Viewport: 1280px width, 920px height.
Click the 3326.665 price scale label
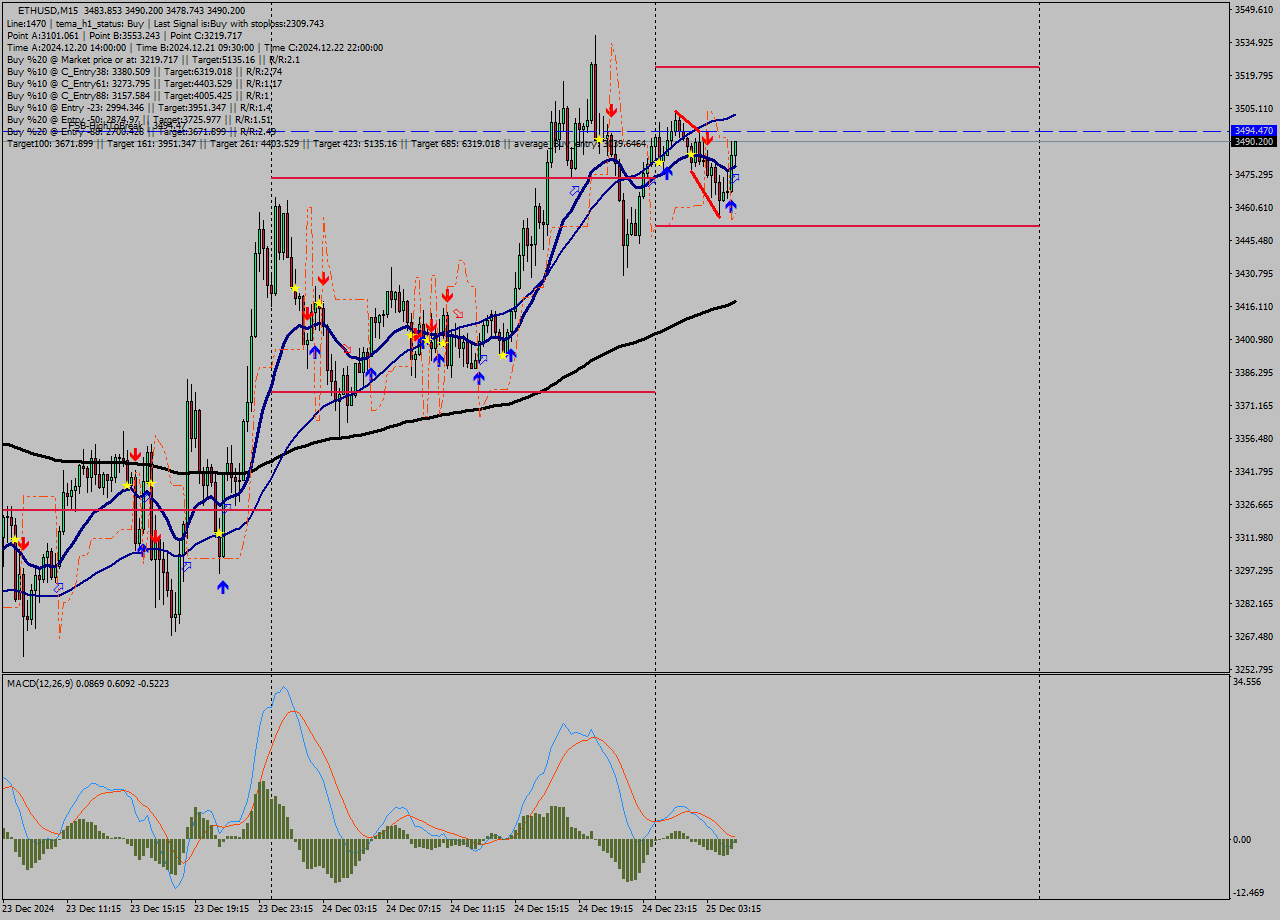coord(1253,505)
